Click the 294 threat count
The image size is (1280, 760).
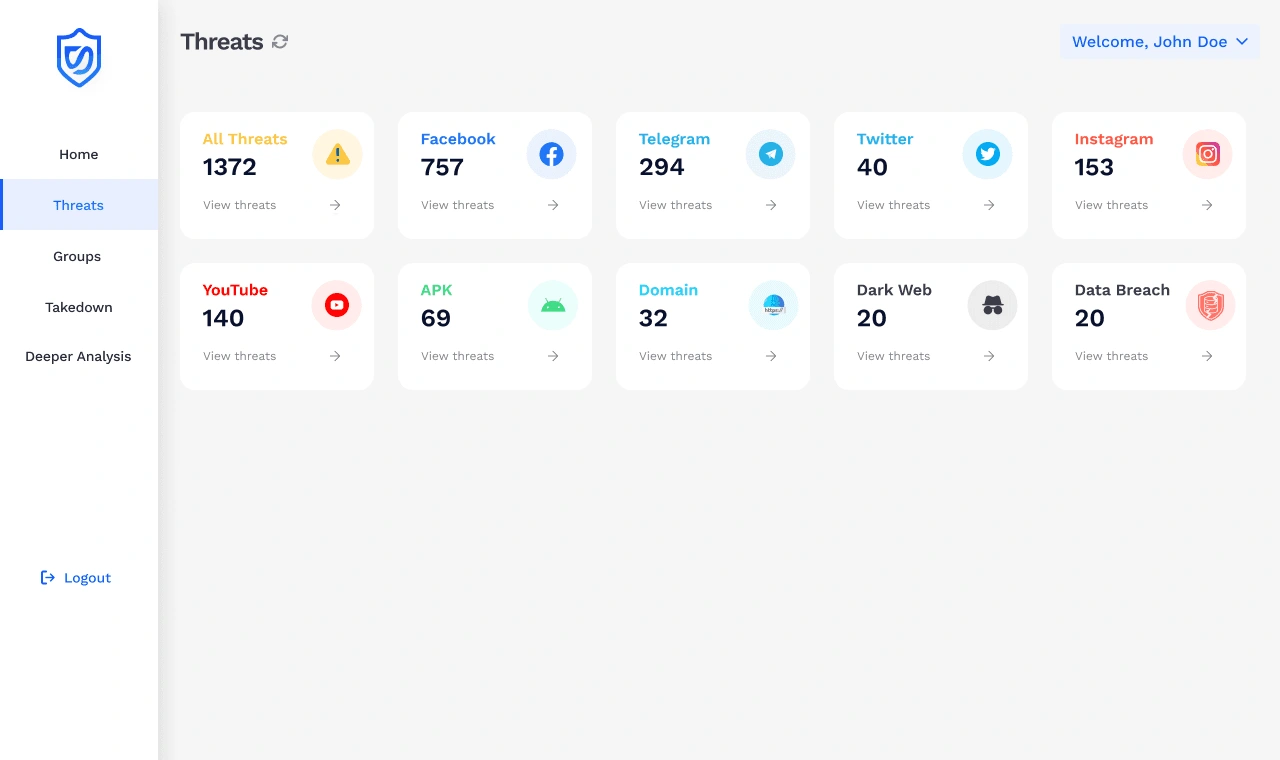coord(662,167)
